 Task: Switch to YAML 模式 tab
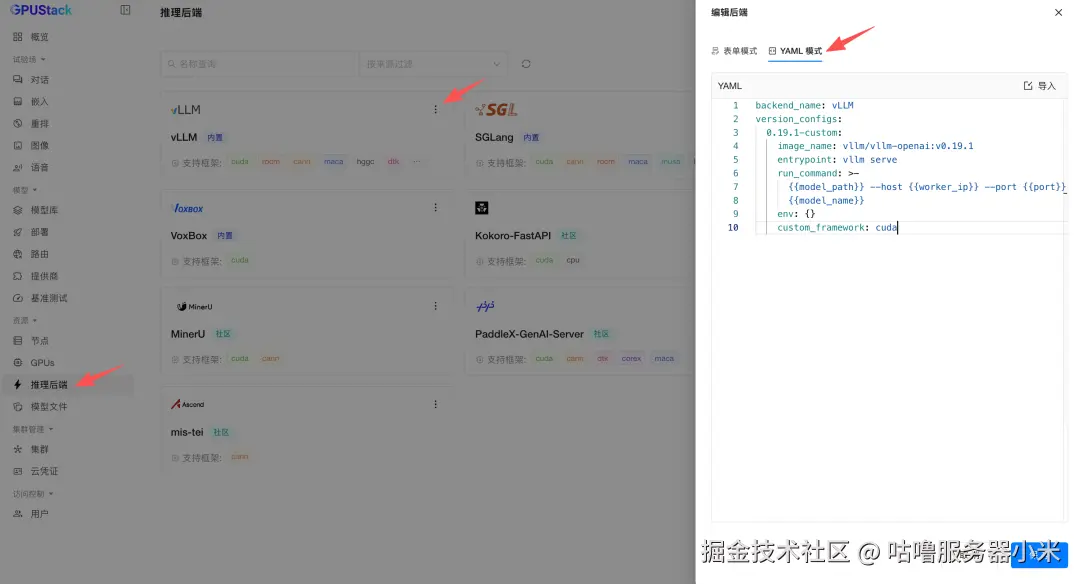(796, 51)
